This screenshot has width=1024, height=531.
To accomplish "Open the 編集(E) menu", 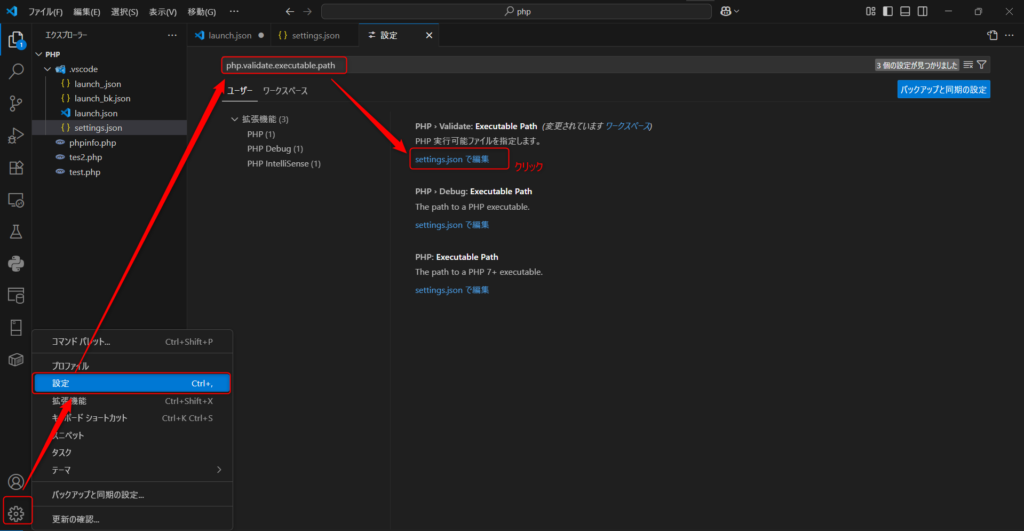I will click(86, 12).
